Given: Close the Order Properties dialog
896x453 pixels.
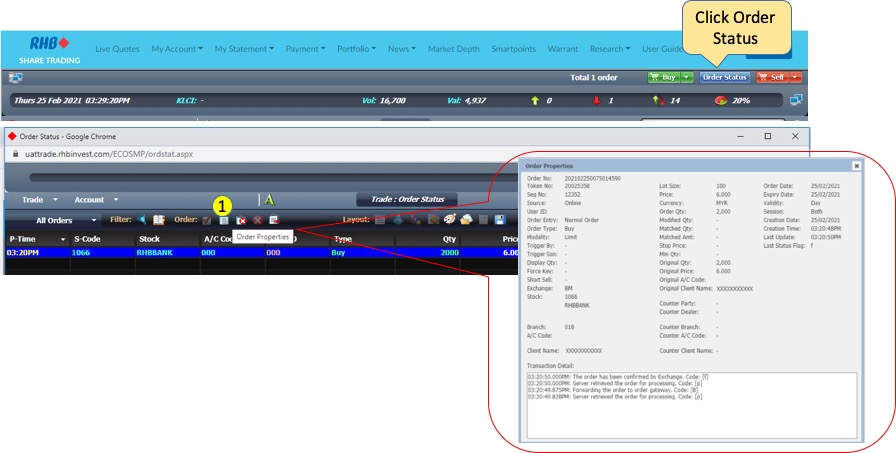Looking at the screenshot, I should pos(856,166).
